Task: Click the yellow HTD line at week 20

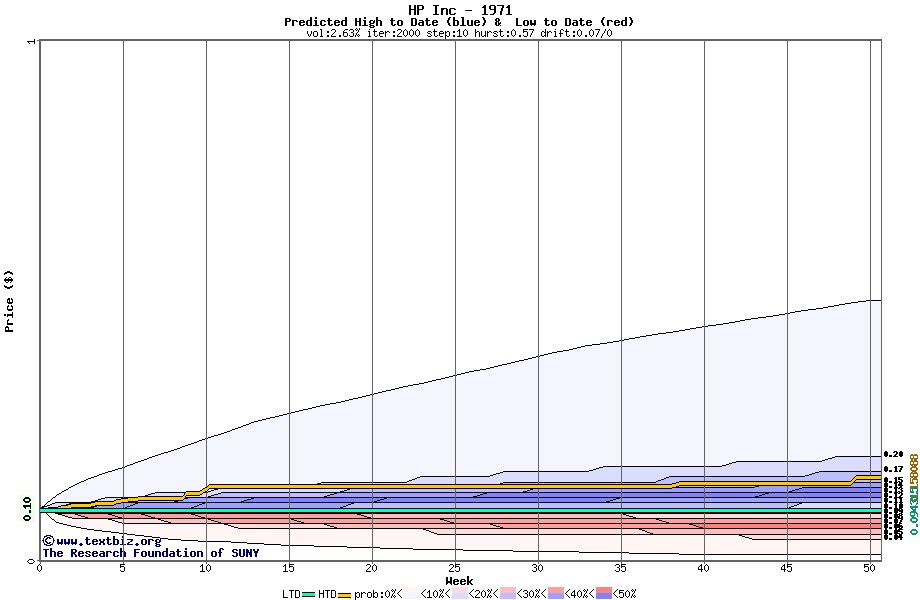Action: click(372, 486)
